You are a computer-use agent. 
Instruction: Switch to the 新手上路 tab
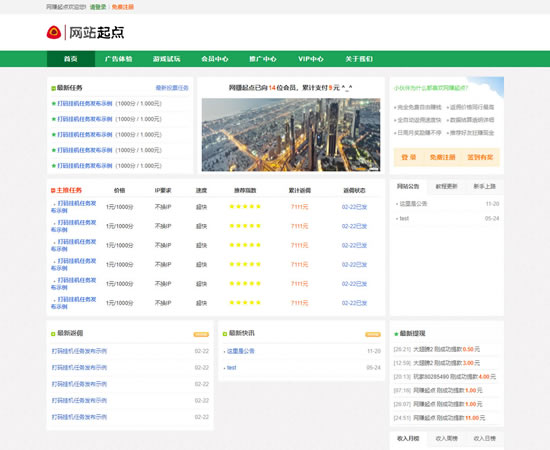pos(485,187)
